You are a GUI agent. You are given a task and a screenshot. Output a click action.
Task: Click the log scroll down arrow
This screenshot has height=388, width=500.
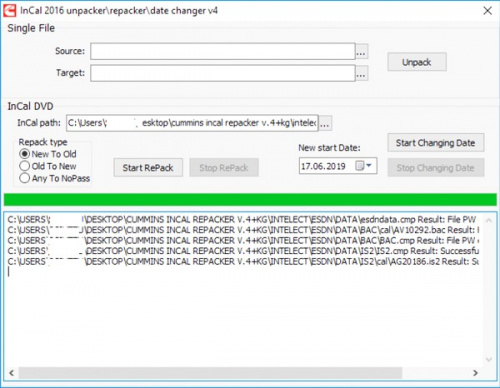(x=489, y=359)
